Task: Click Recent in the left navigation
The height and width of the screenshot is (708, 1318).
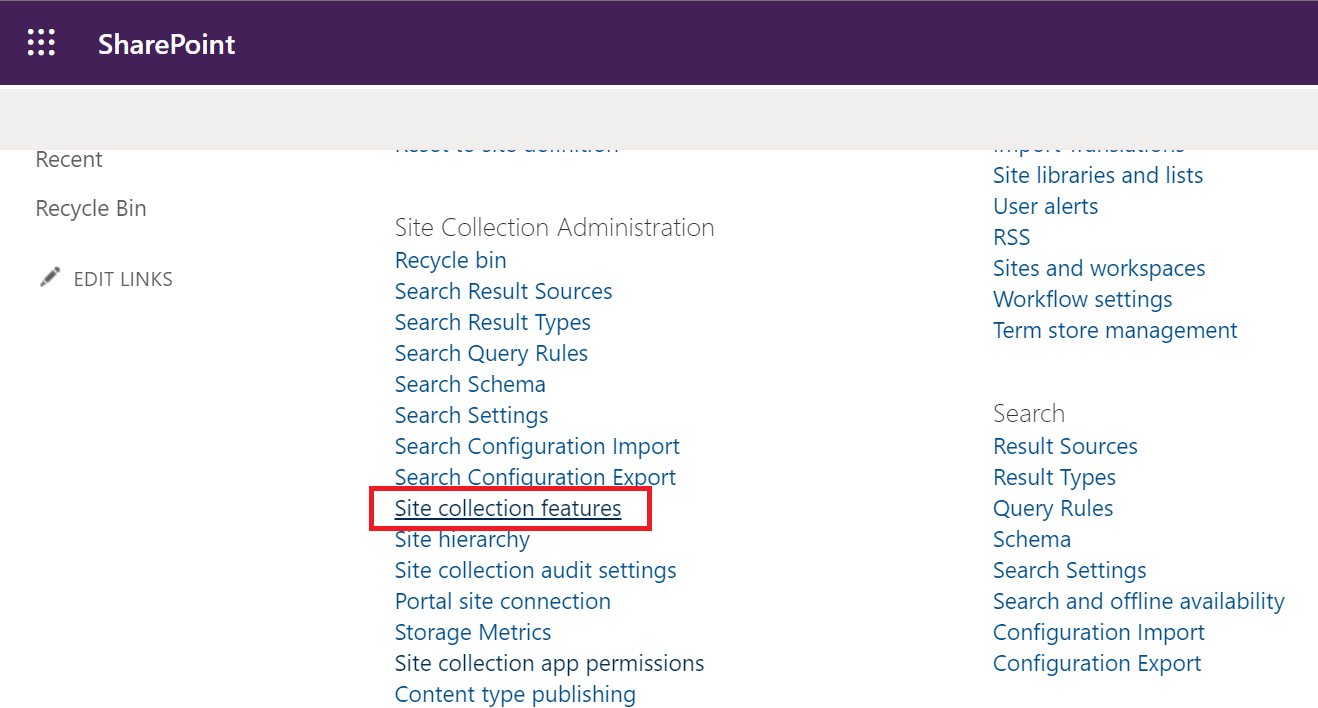Action: coord(69,159)
